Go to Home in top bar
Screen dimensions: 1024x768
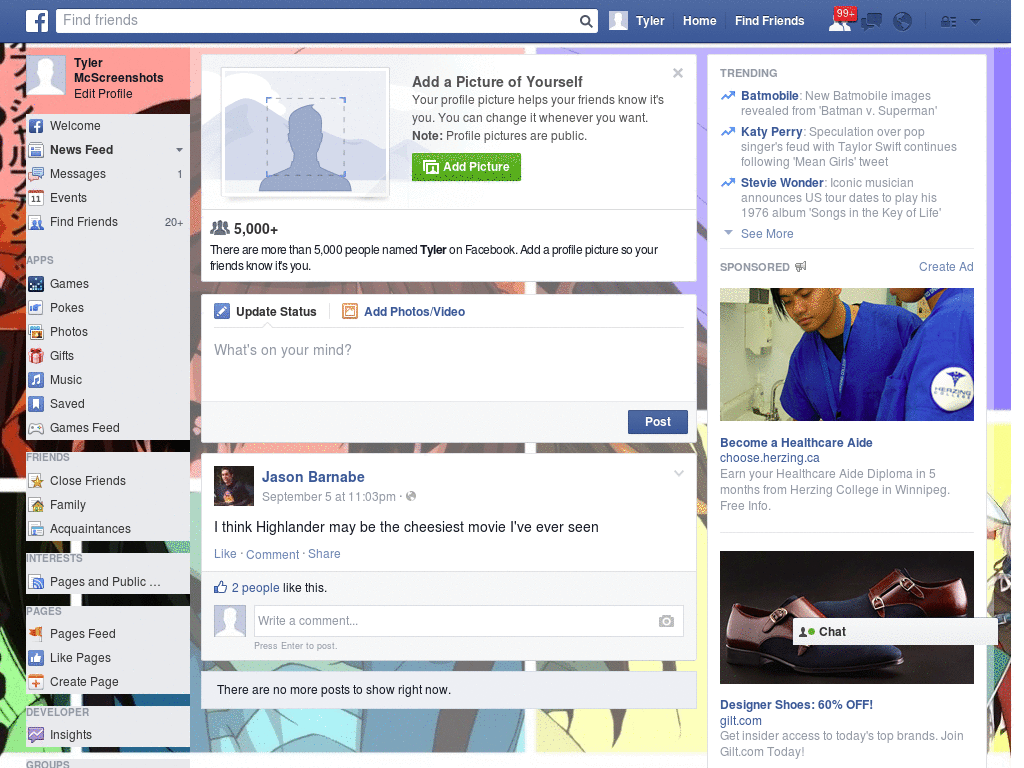pos(699,21)
